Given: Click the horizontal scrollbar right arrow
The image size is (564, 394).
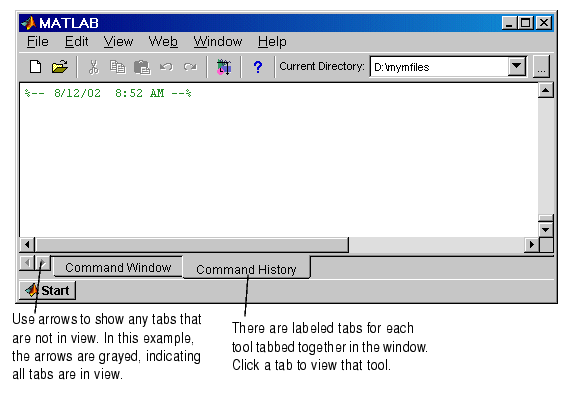Looking at the screenshot, I should (532, 245).
